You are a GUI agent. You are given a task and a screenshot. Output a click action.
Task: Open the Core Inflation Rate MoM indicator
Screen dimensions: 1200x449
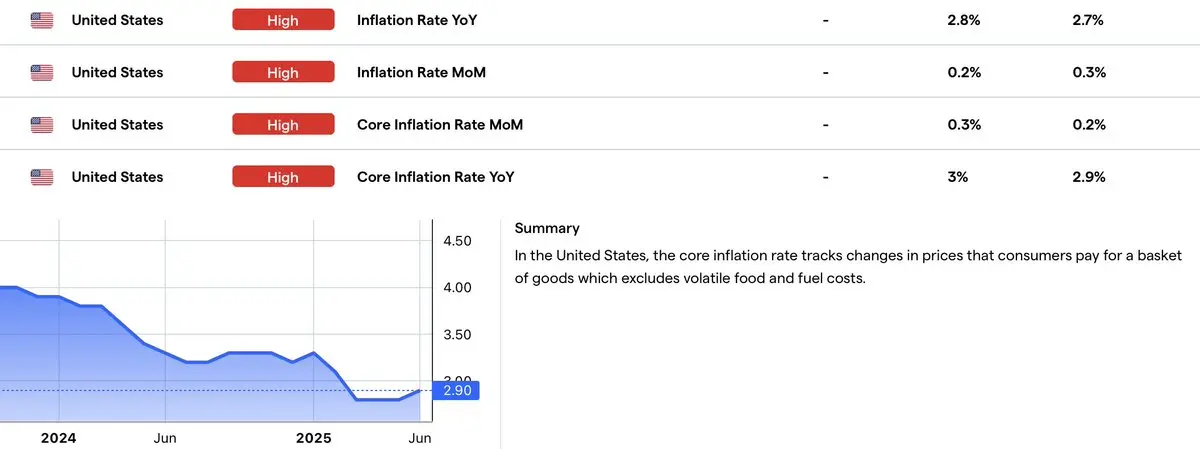pyautogui.click(x=440, y=125)
